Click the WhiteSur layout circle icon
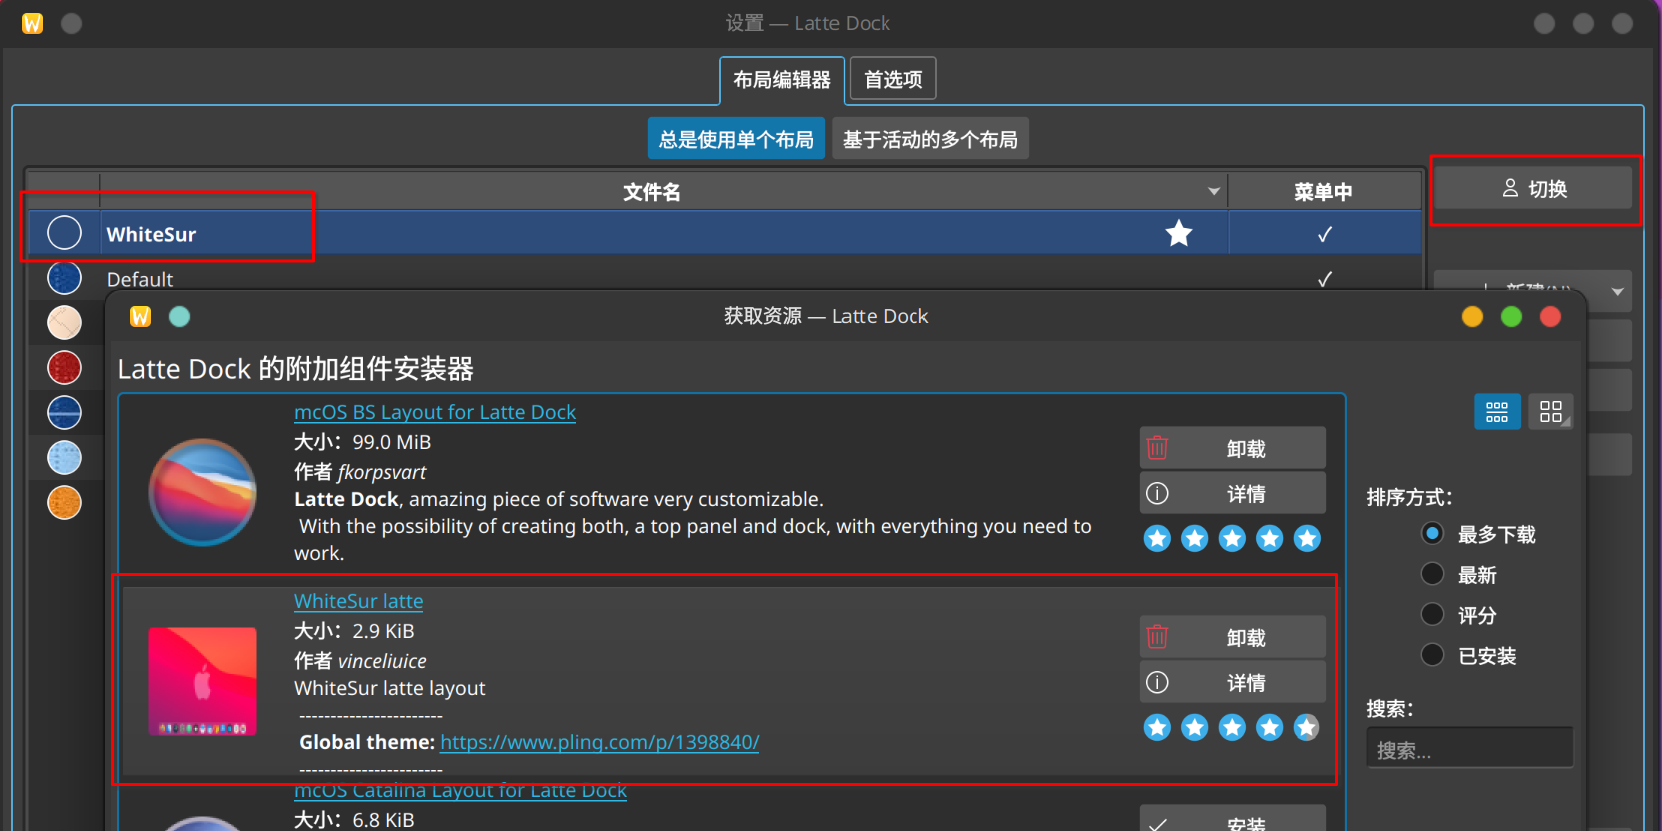The image size is (1662, 831). click(64, 232)
